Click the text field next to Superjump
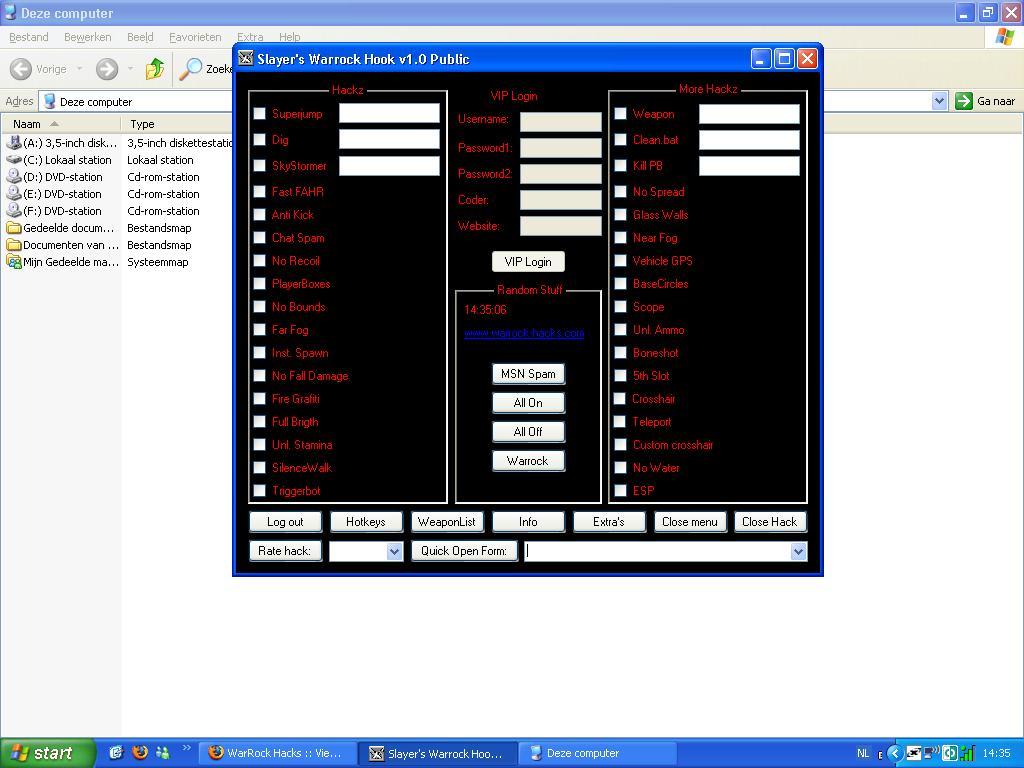 389,113
